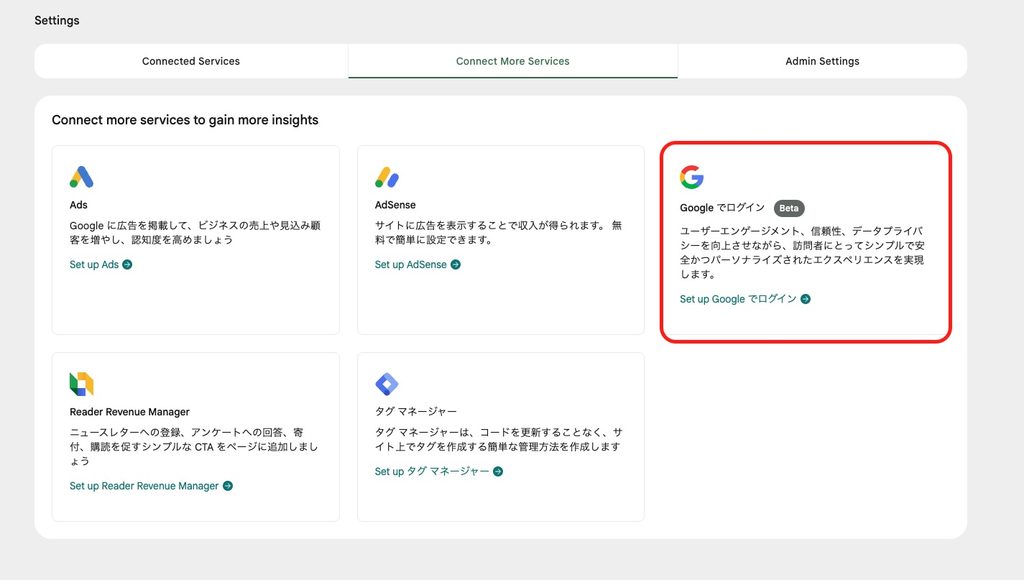Image resolution: width=1024 pixels, height=580 pixels.
Task: Click the AdSense logo icon
Action: coord(387,177)
